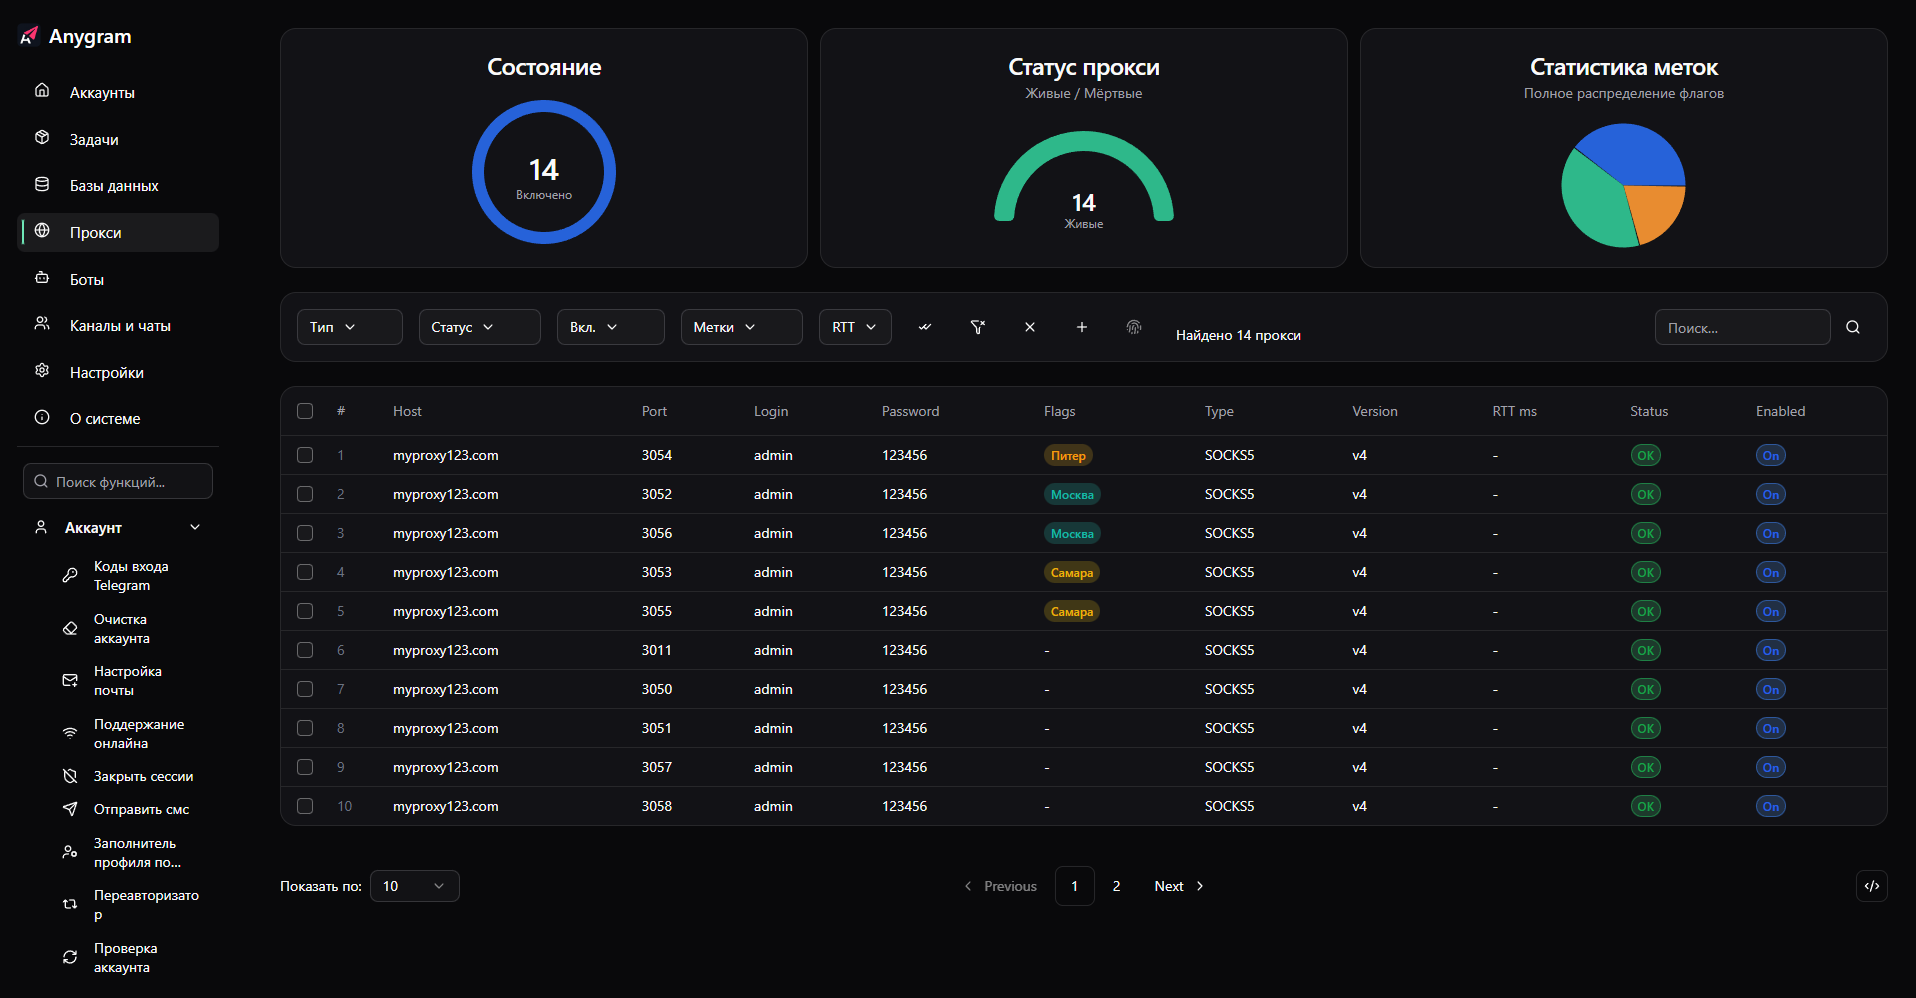Image resolution: width=1916 pixels, height=998 pixels.
Task: Toggle the On switch for port 3052 row
Action: pyautogui.click(x=1771, y=494)
